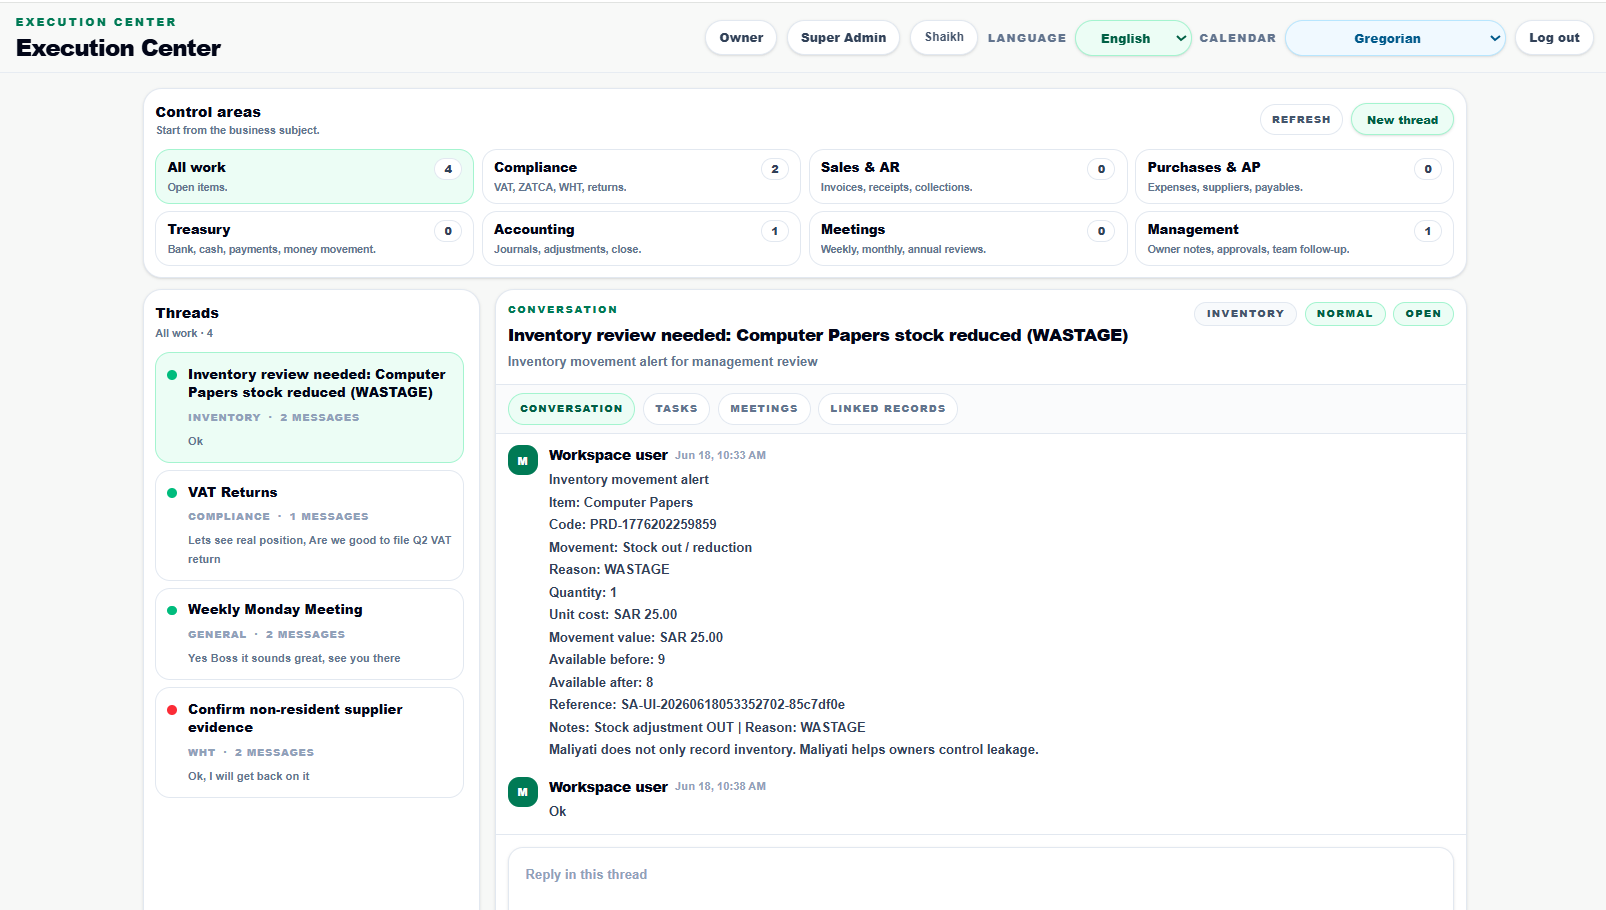Select the Conversation tab
Viewport: 1606px width, 910px height.
click(x=571, y=409)
